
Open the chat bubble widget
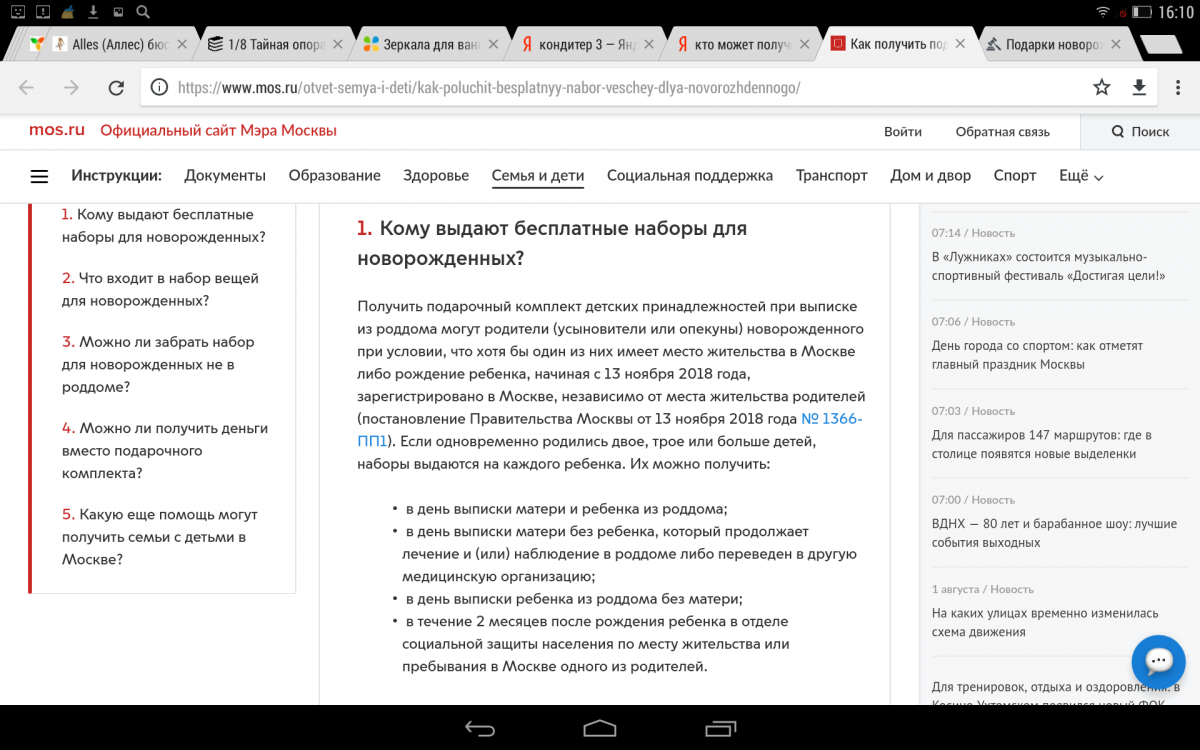(1158, 661)
